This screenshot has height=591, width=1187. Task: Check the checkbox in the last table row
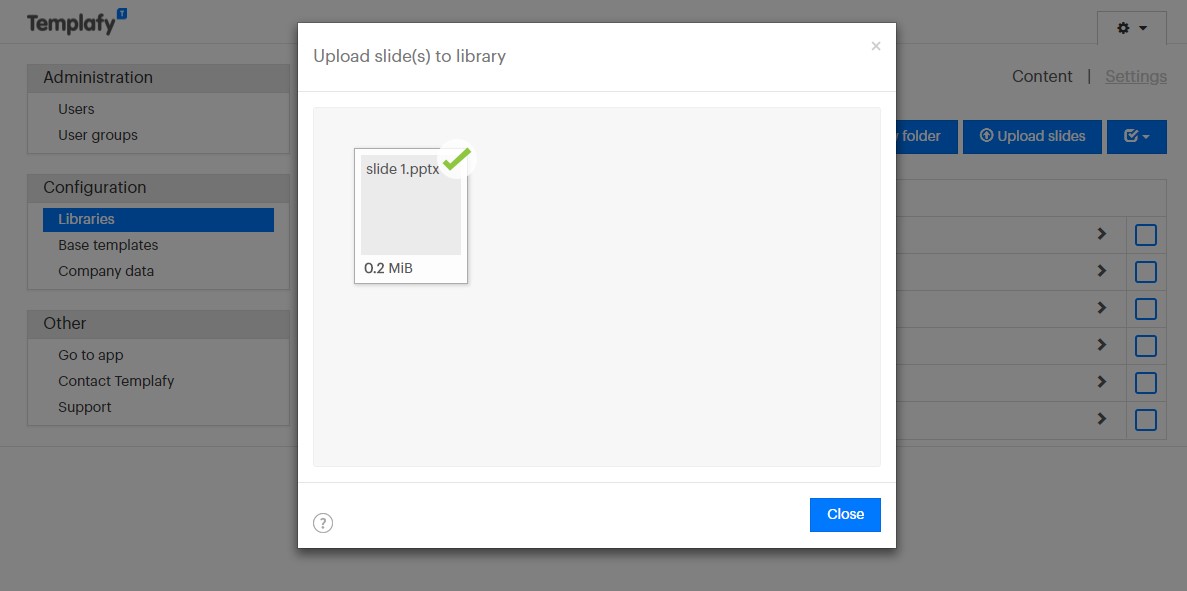[1145, 420]
